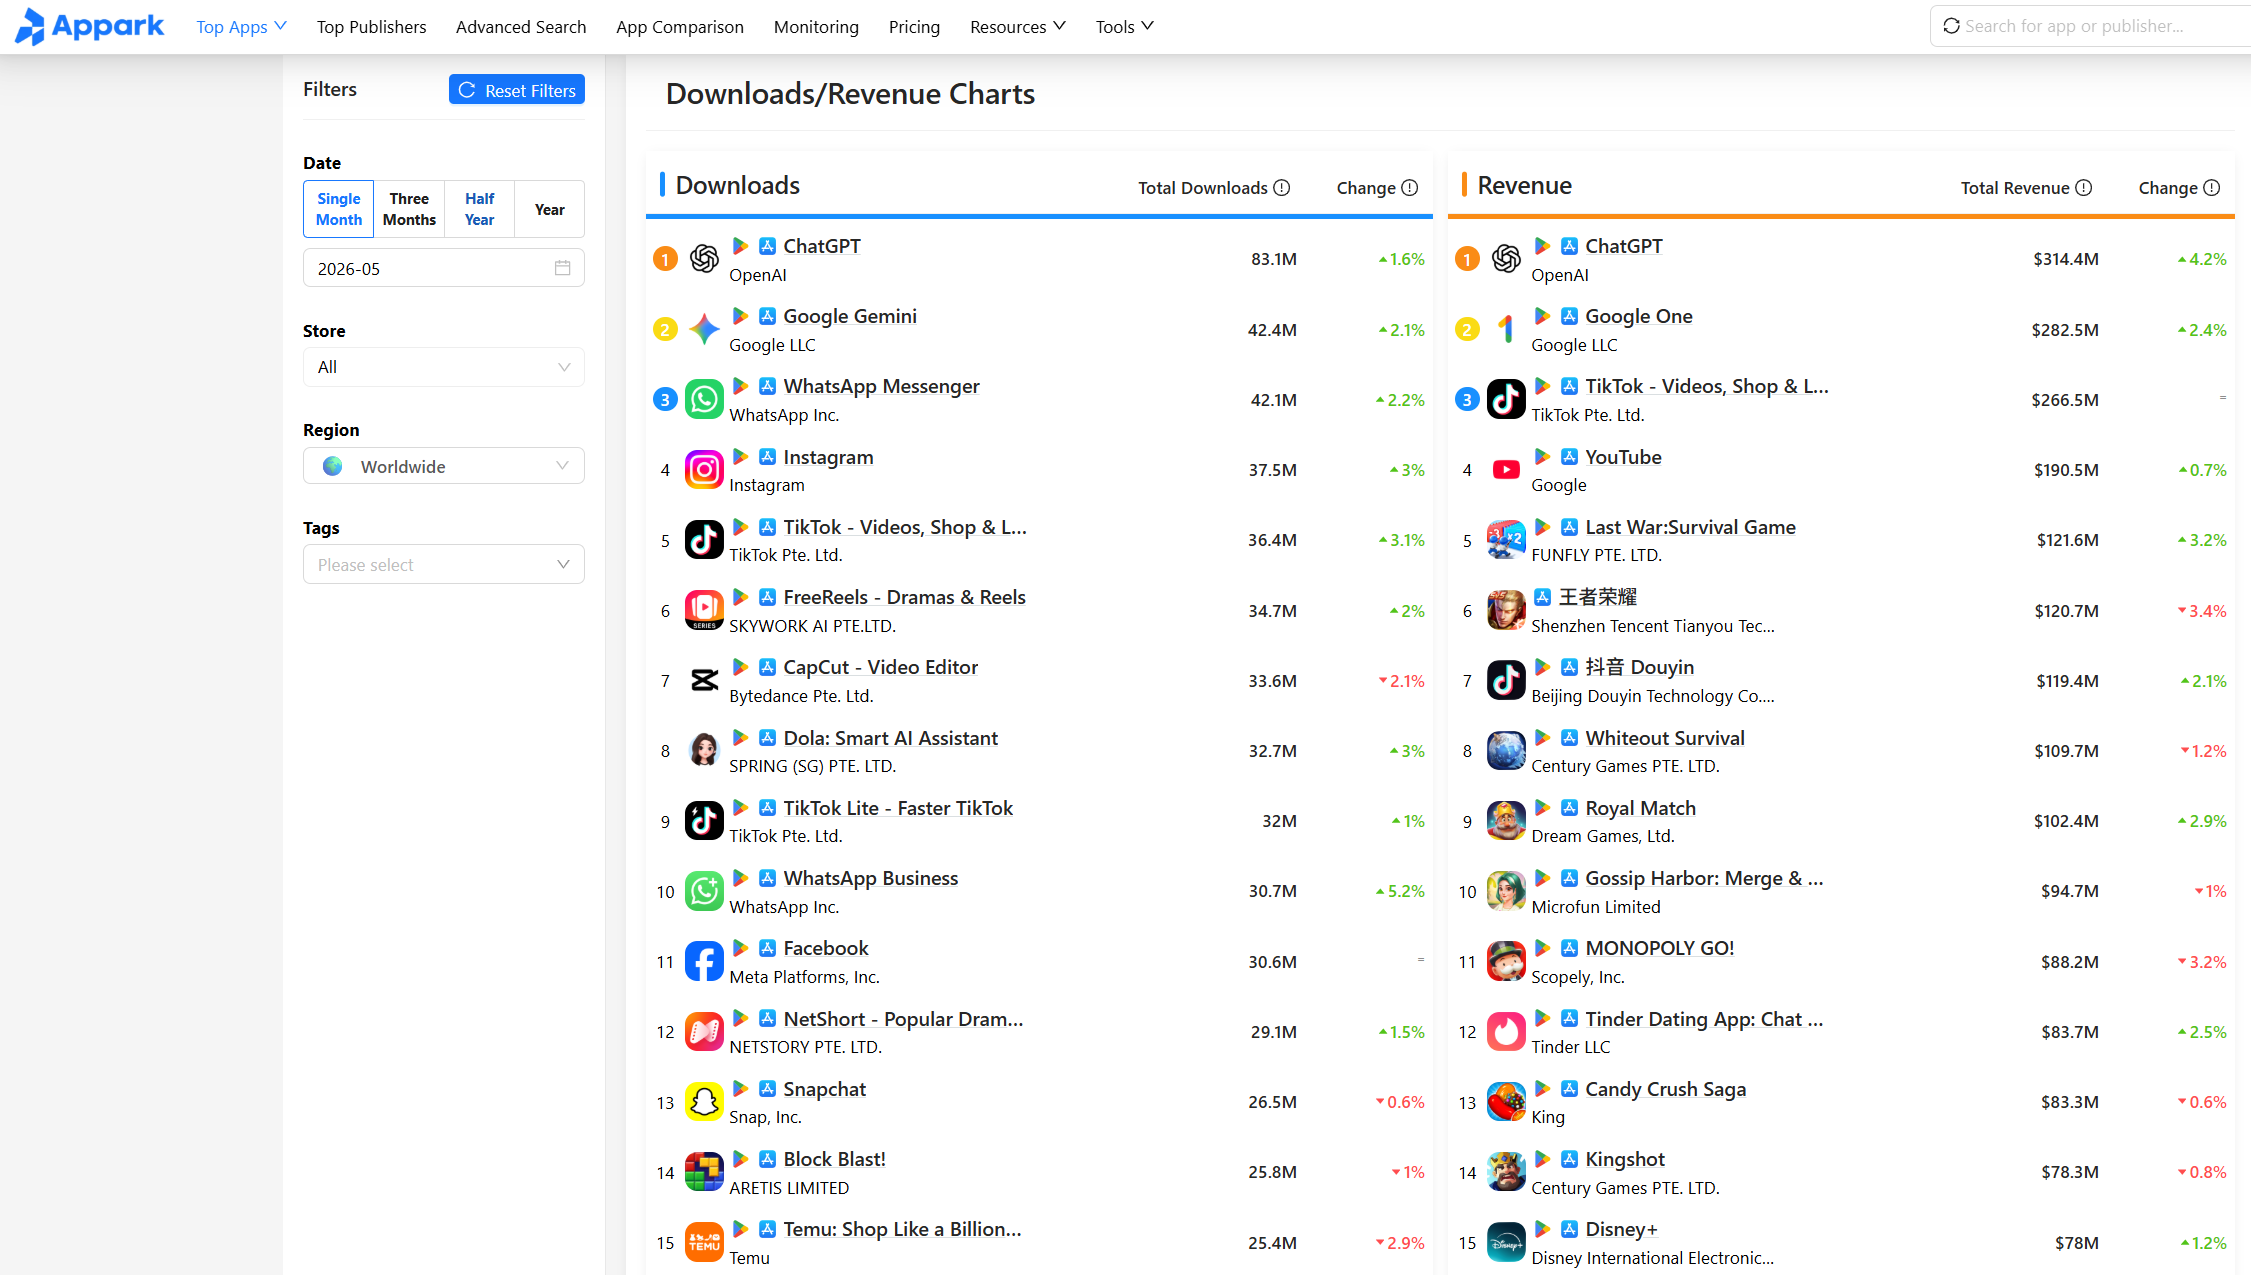Open the Disney+ app icon
The height and width of the screenshot is (1276, 2251).
point(1506,1243)
